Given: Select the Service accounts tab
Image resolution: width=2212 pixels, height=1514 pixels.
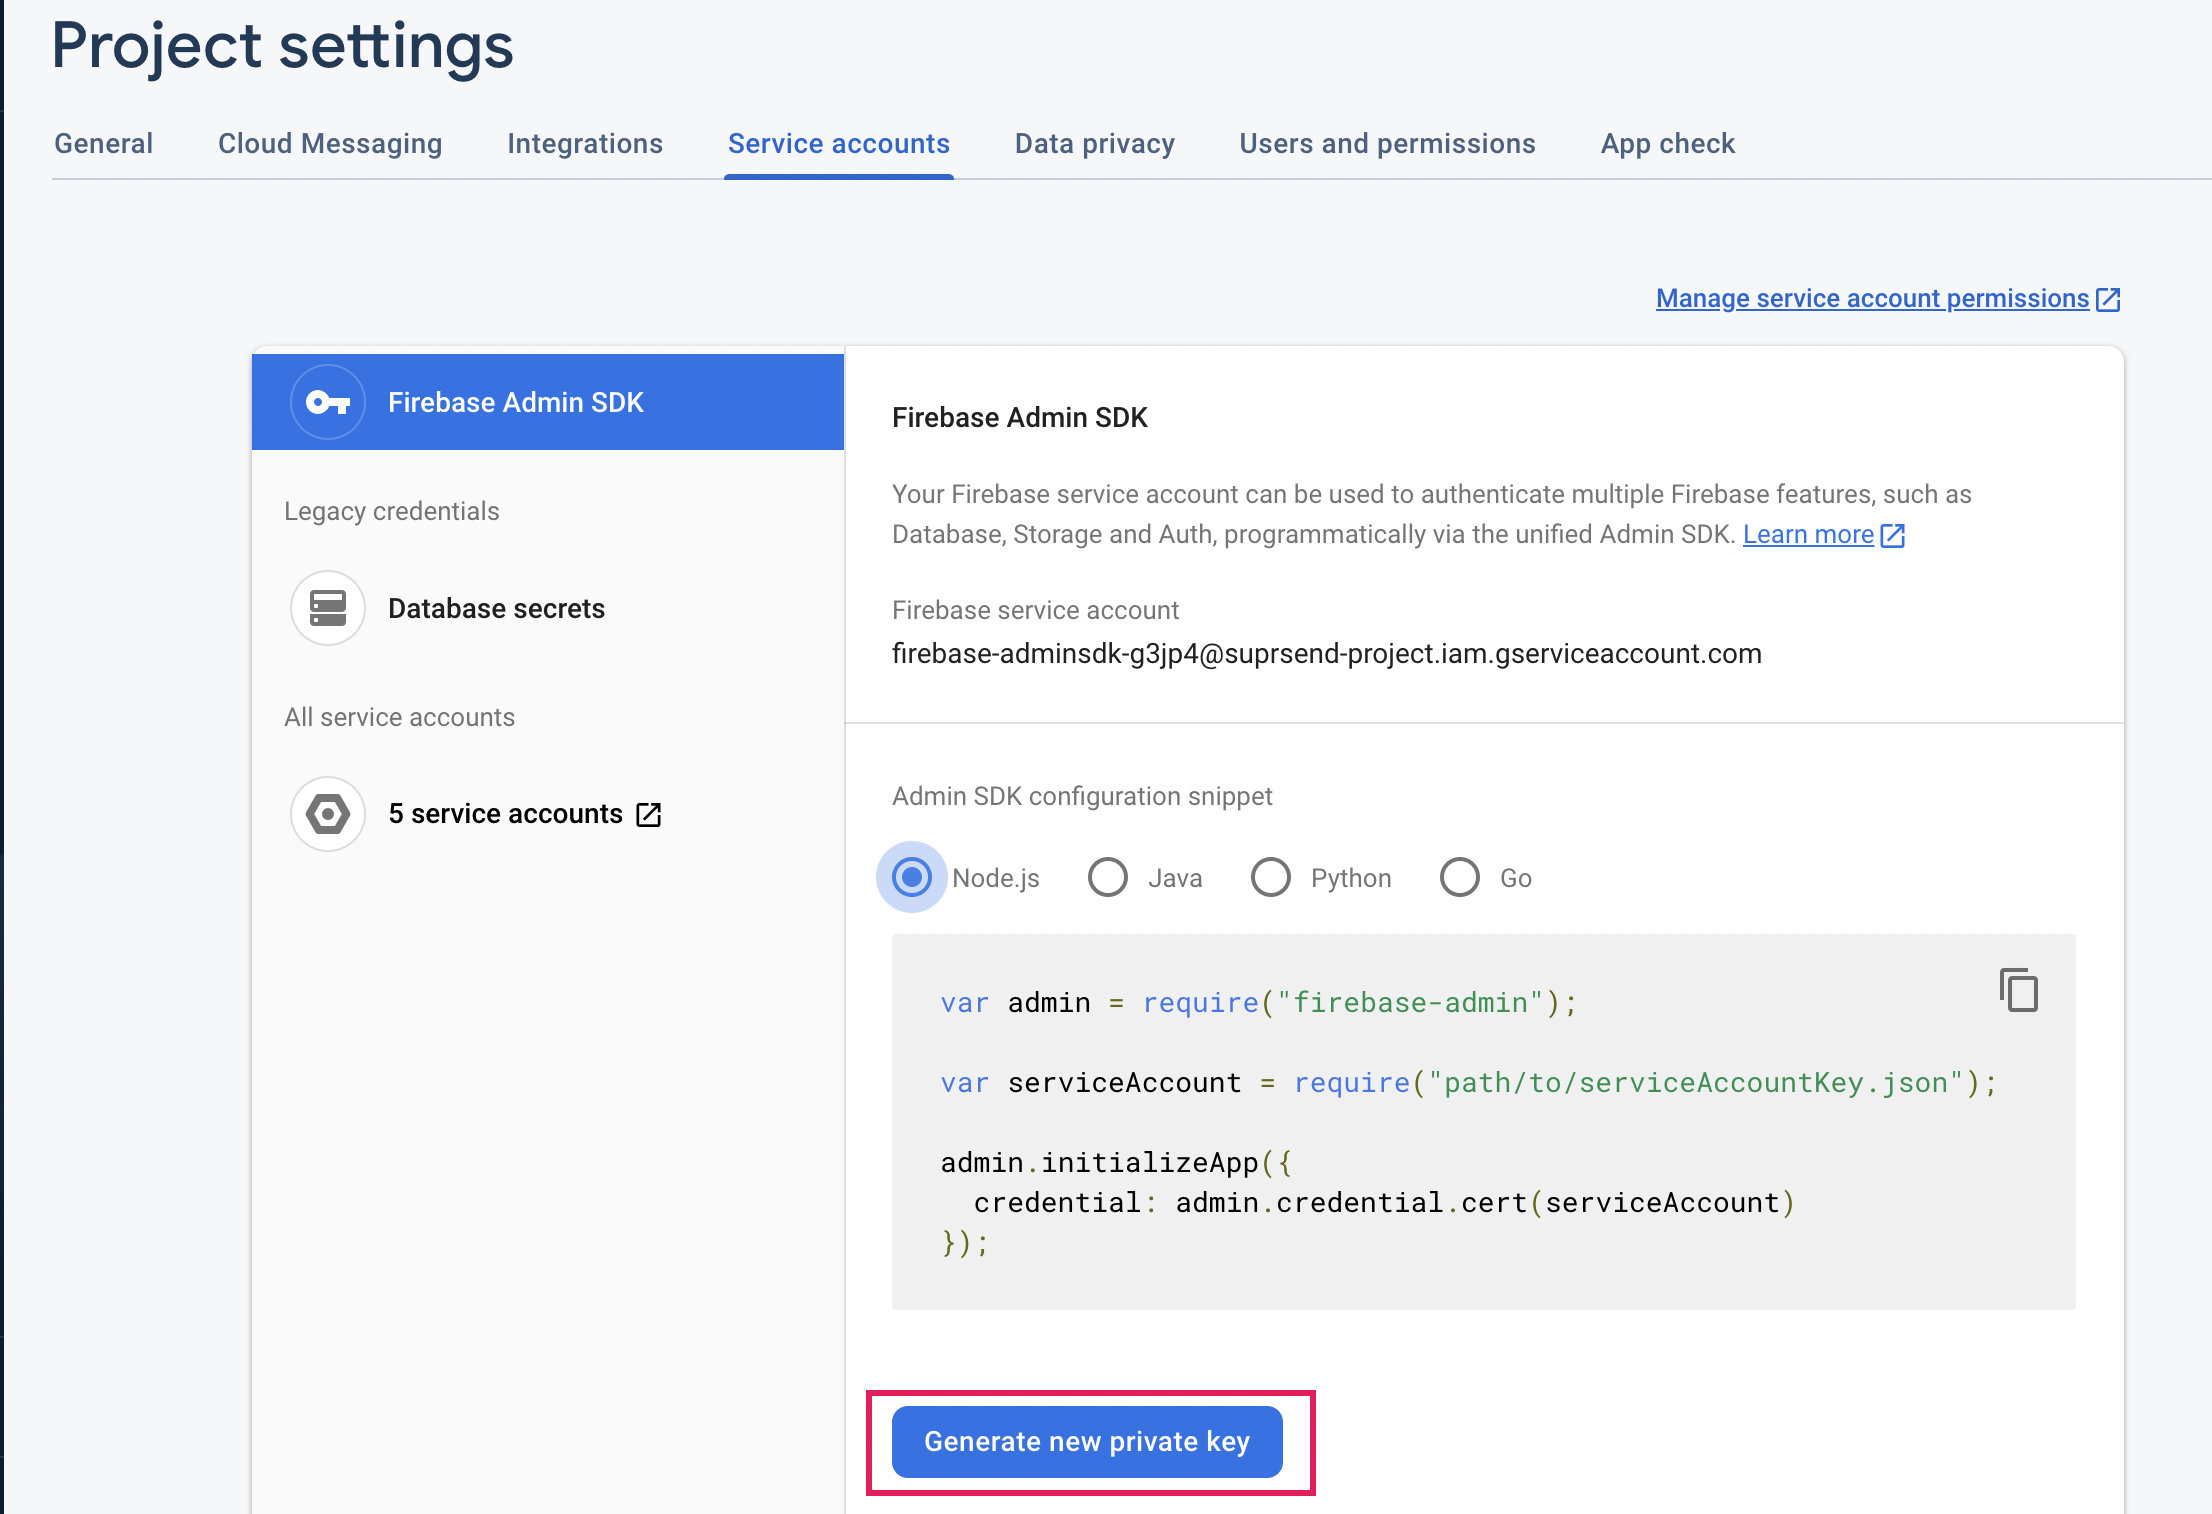Looking at the screenshot, I should click(839, 144).
